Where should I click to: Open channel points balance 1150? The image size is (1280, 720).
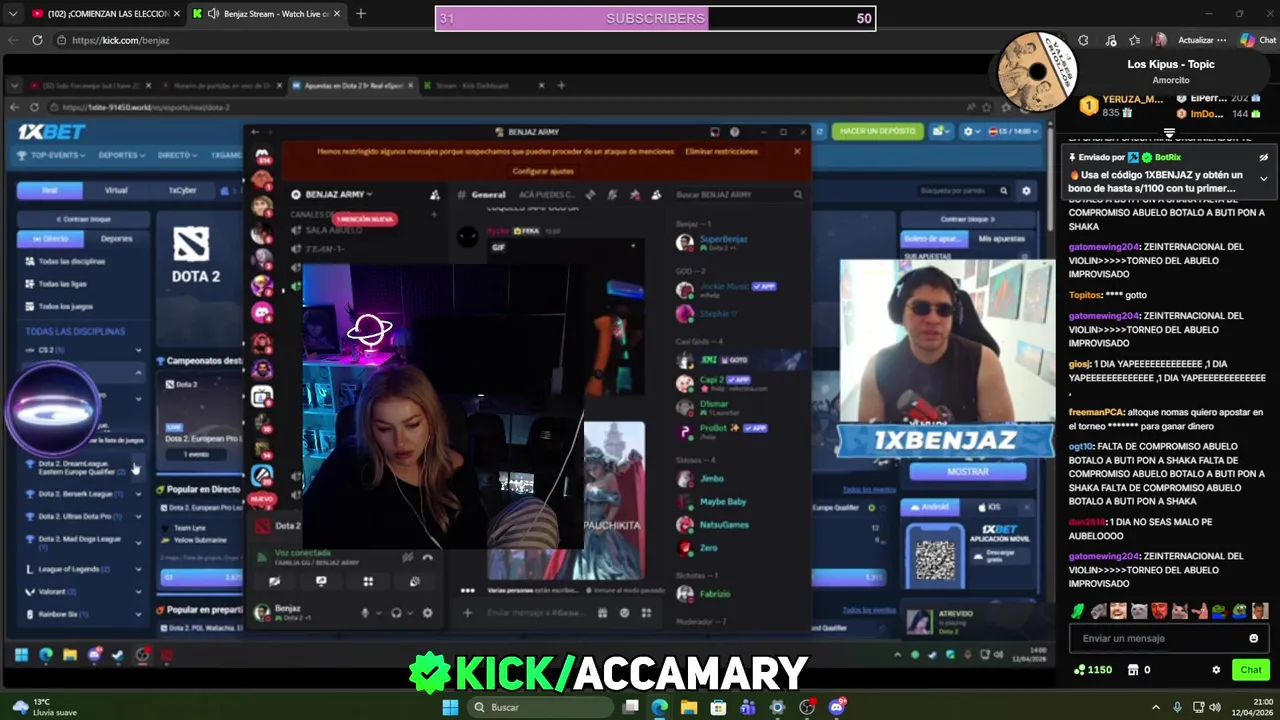pos(1092,670)
